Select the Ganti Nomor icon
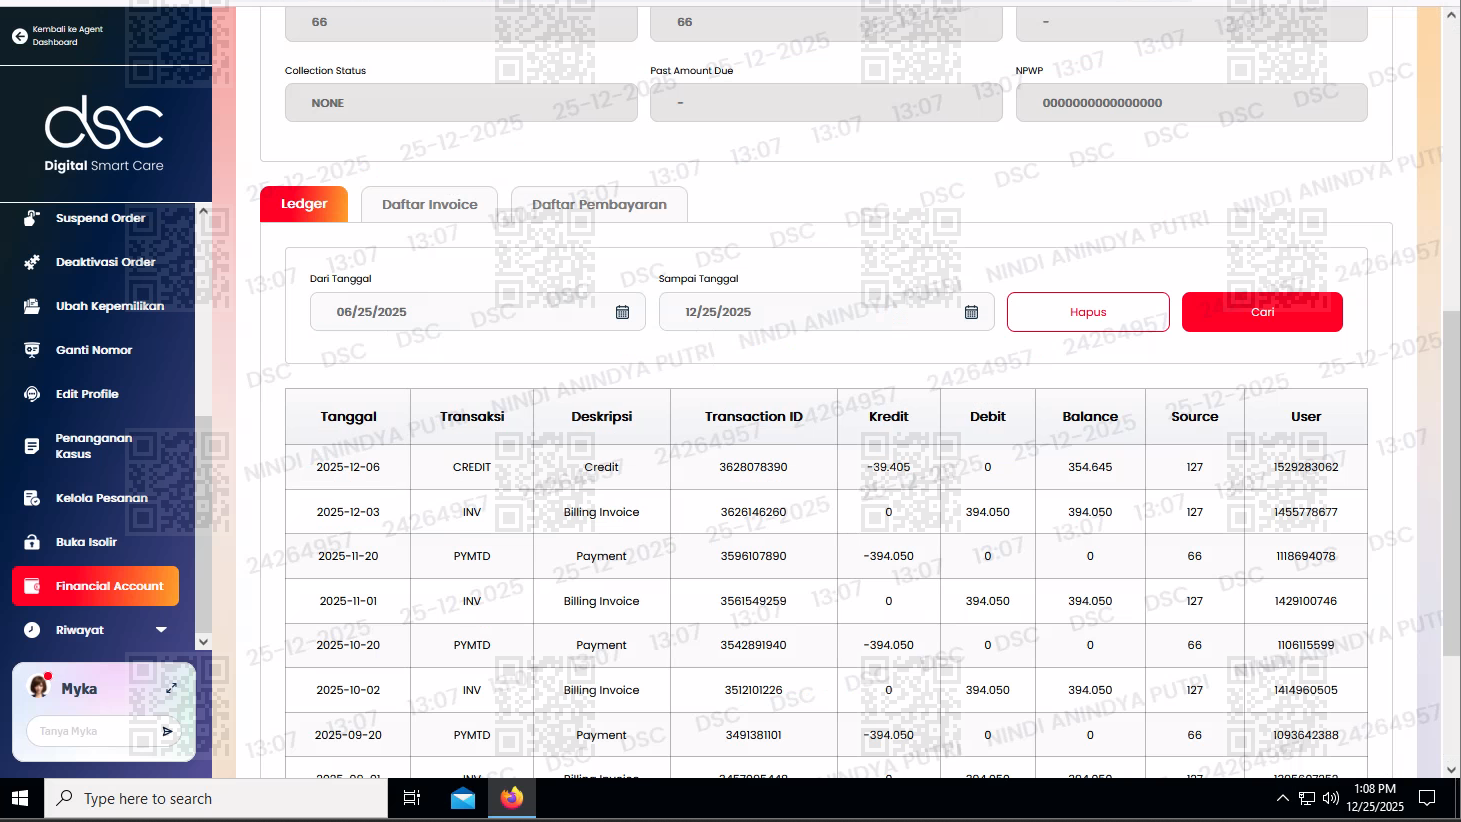 32,350
